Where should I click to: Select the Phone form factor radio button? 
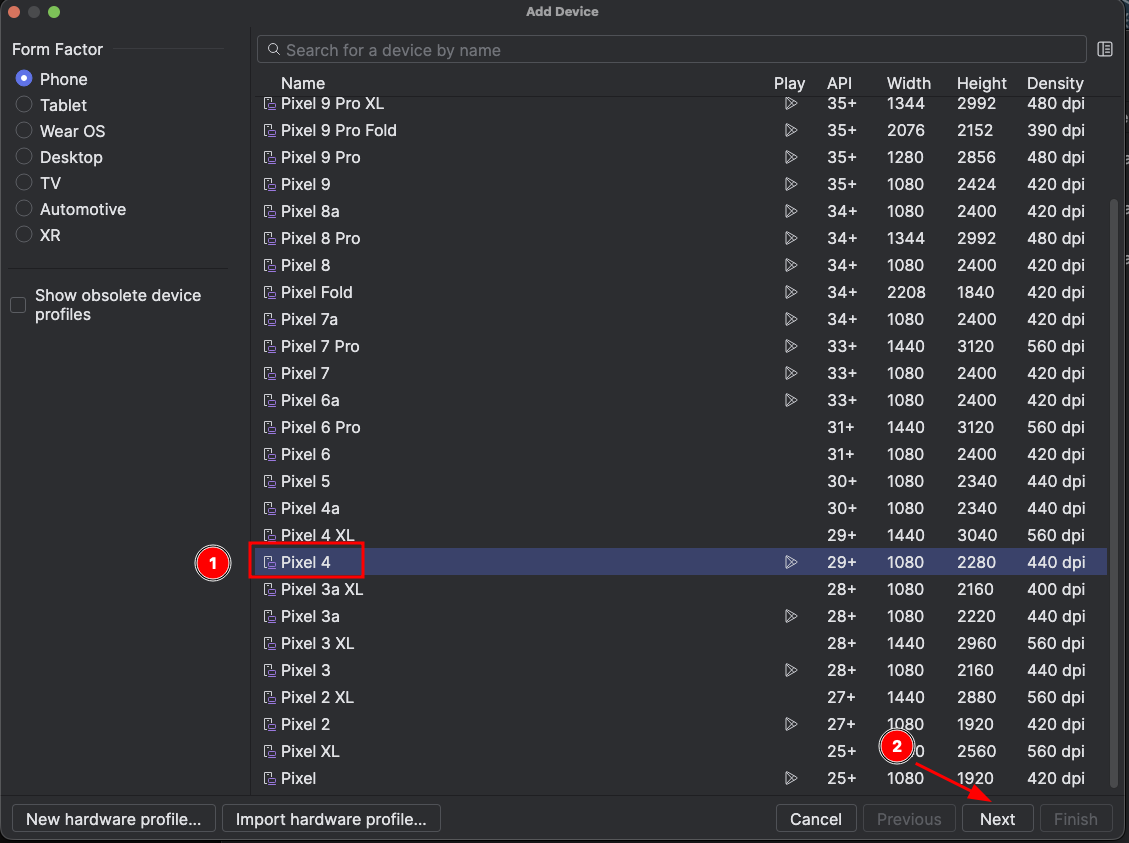[x=24, y=78]
